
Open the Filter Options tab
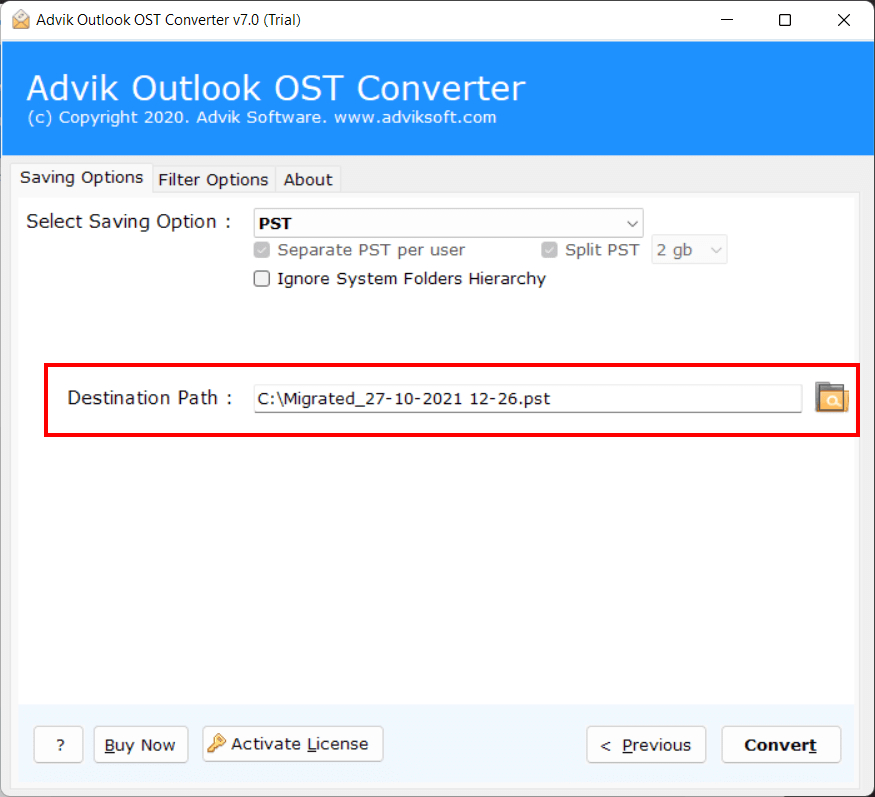click(214, 180)
